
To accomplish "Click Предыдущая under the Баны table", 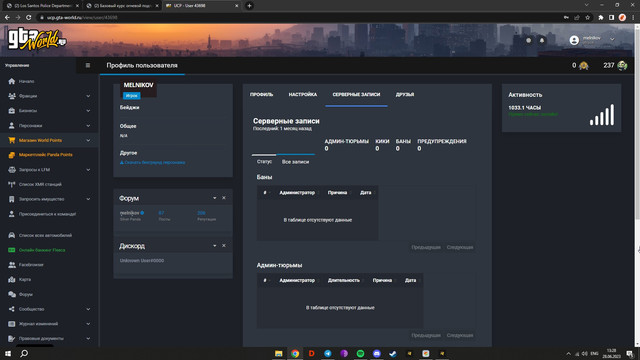I will [x=426, y=247].
